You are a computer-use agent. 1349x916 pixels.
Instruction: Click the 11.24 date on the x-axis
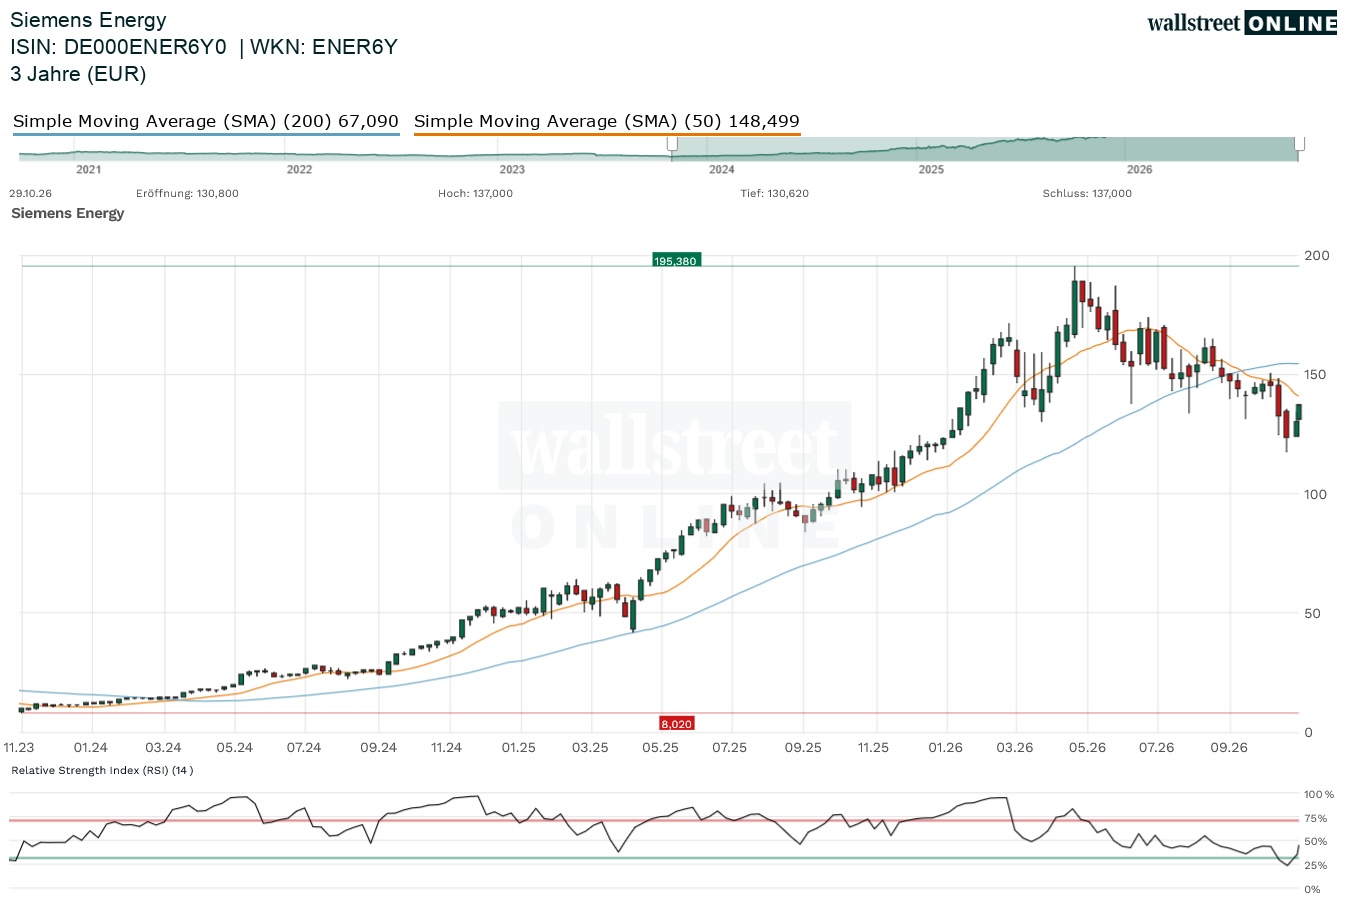(446, 748)
